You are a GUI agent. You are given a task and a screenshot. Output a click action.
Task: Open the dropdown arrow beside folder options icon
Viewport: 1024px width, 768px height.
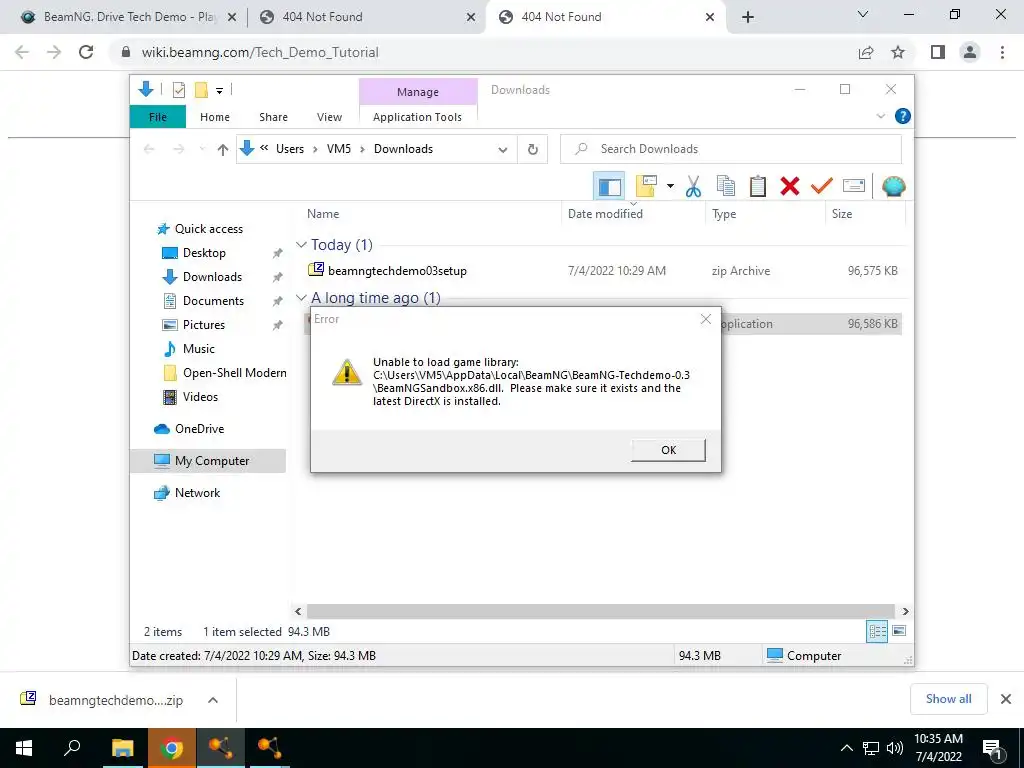670,186
